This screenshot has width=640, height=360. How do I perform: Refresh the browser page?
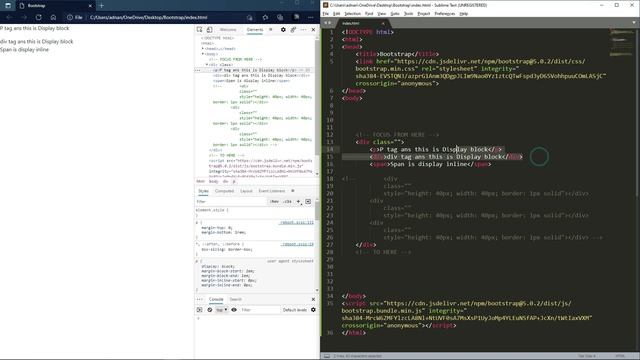(38, 18)
